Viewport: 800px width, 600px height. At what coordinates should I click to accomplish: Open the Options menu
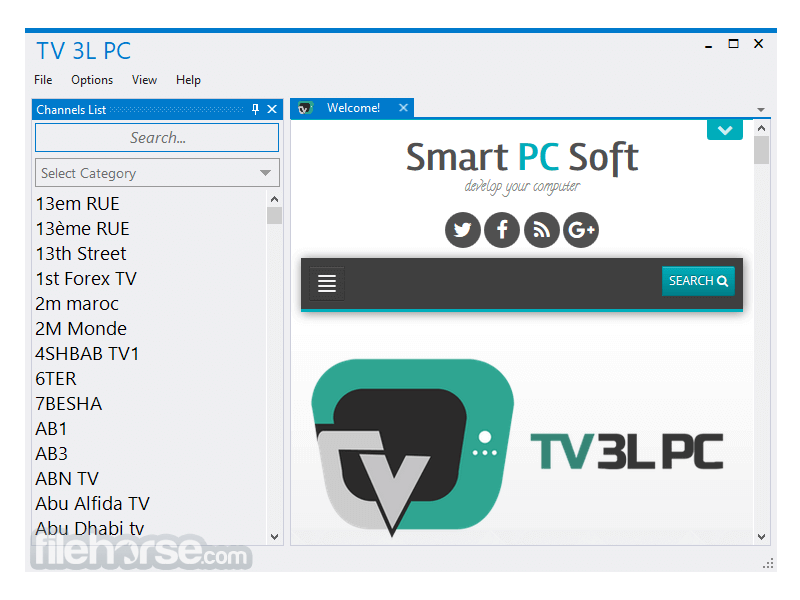(92, 80)
